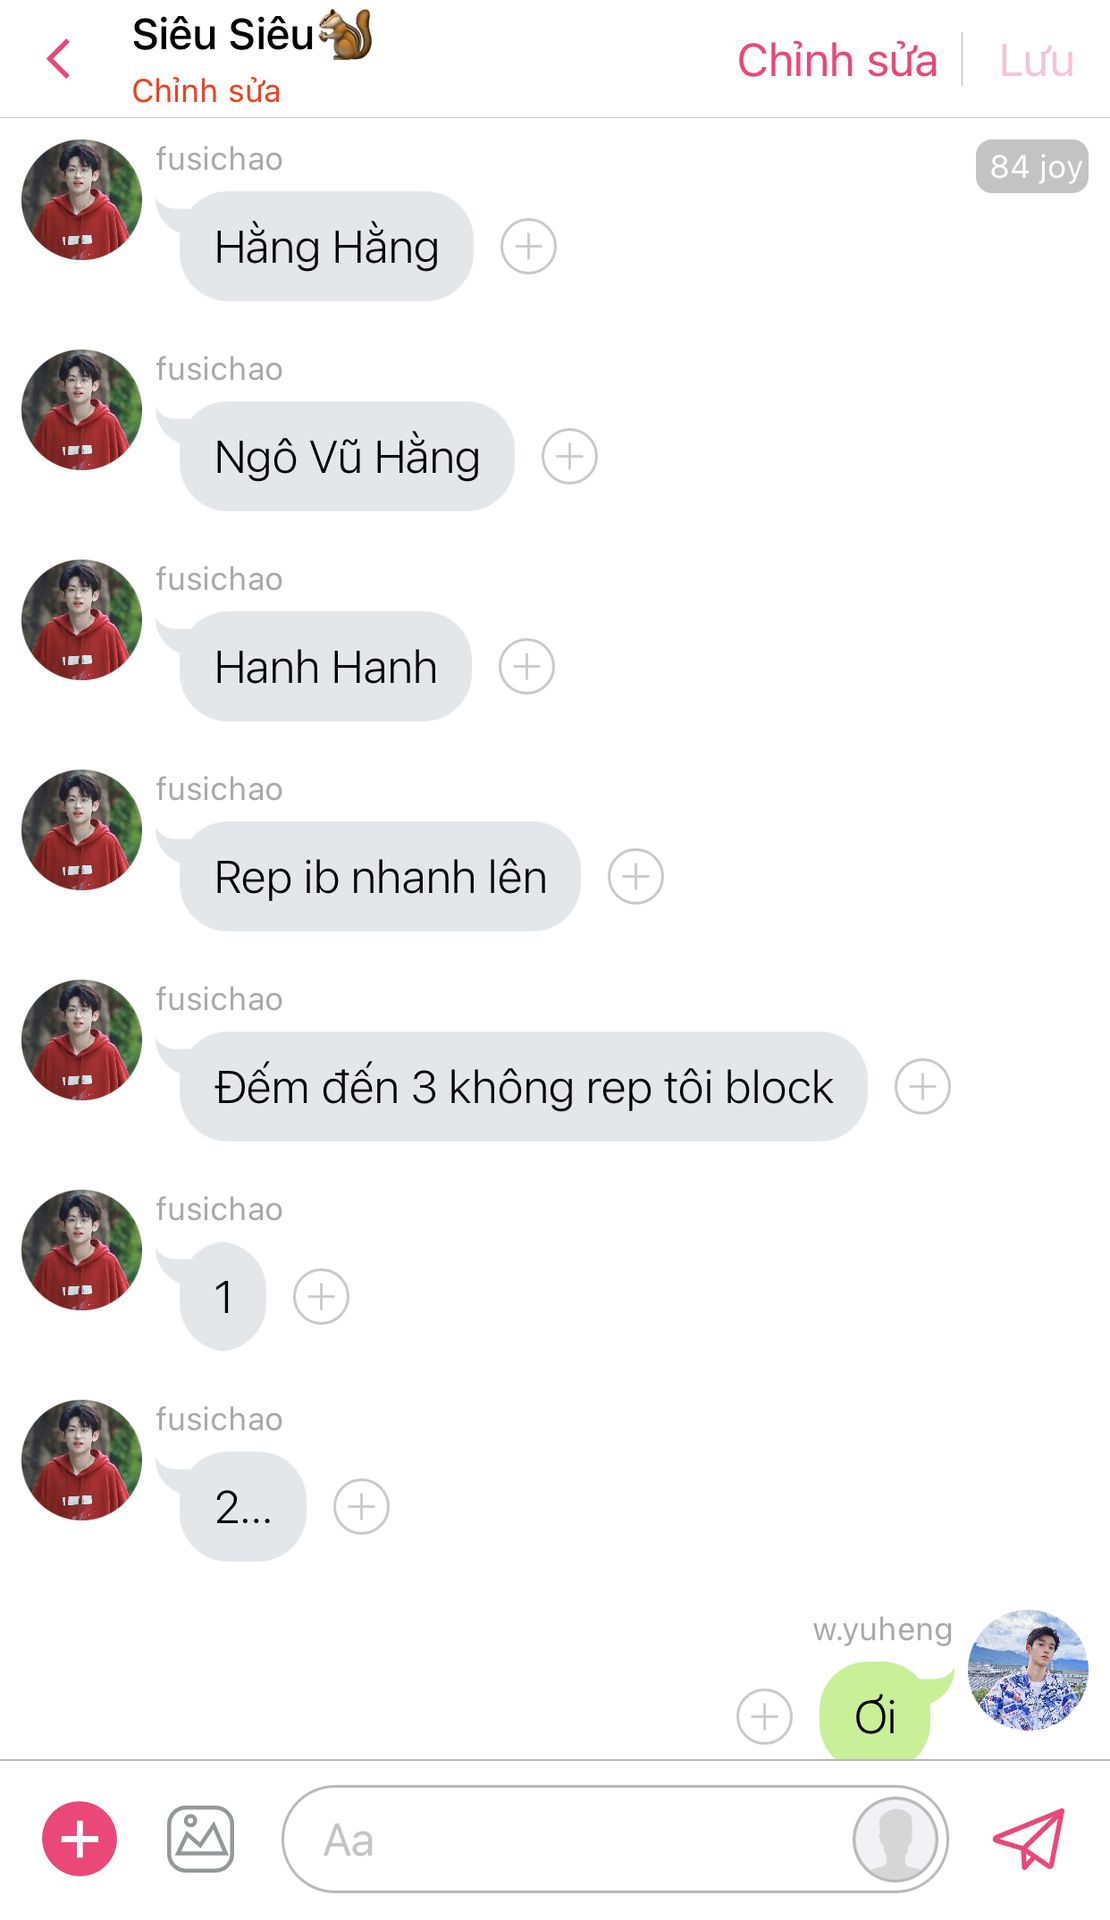This screenshot has width=1110, height=1920.
Task: Tap the plus beside the block warning message
Action: coord(922,1087)
